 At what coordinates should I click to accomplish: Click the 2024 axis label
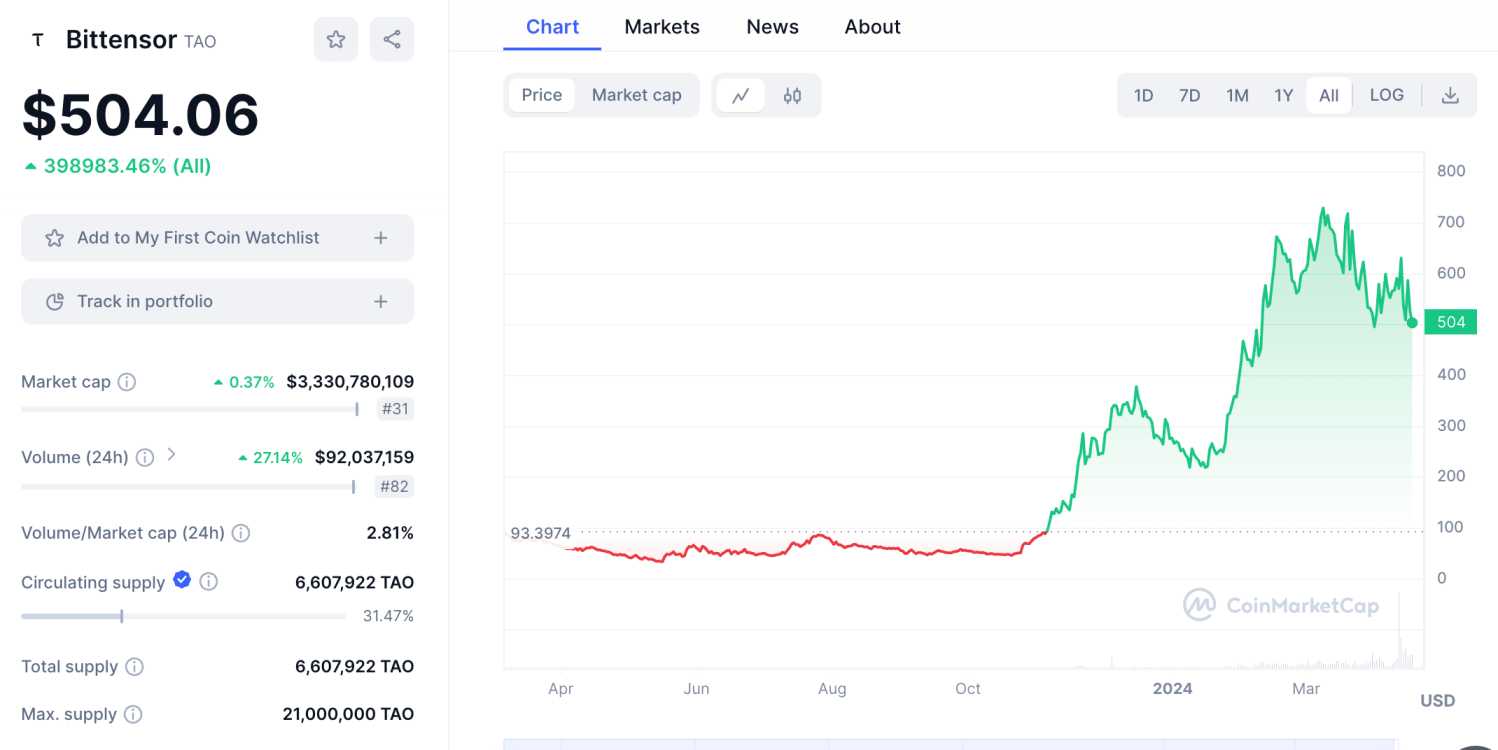click(x=1172, y=689)
